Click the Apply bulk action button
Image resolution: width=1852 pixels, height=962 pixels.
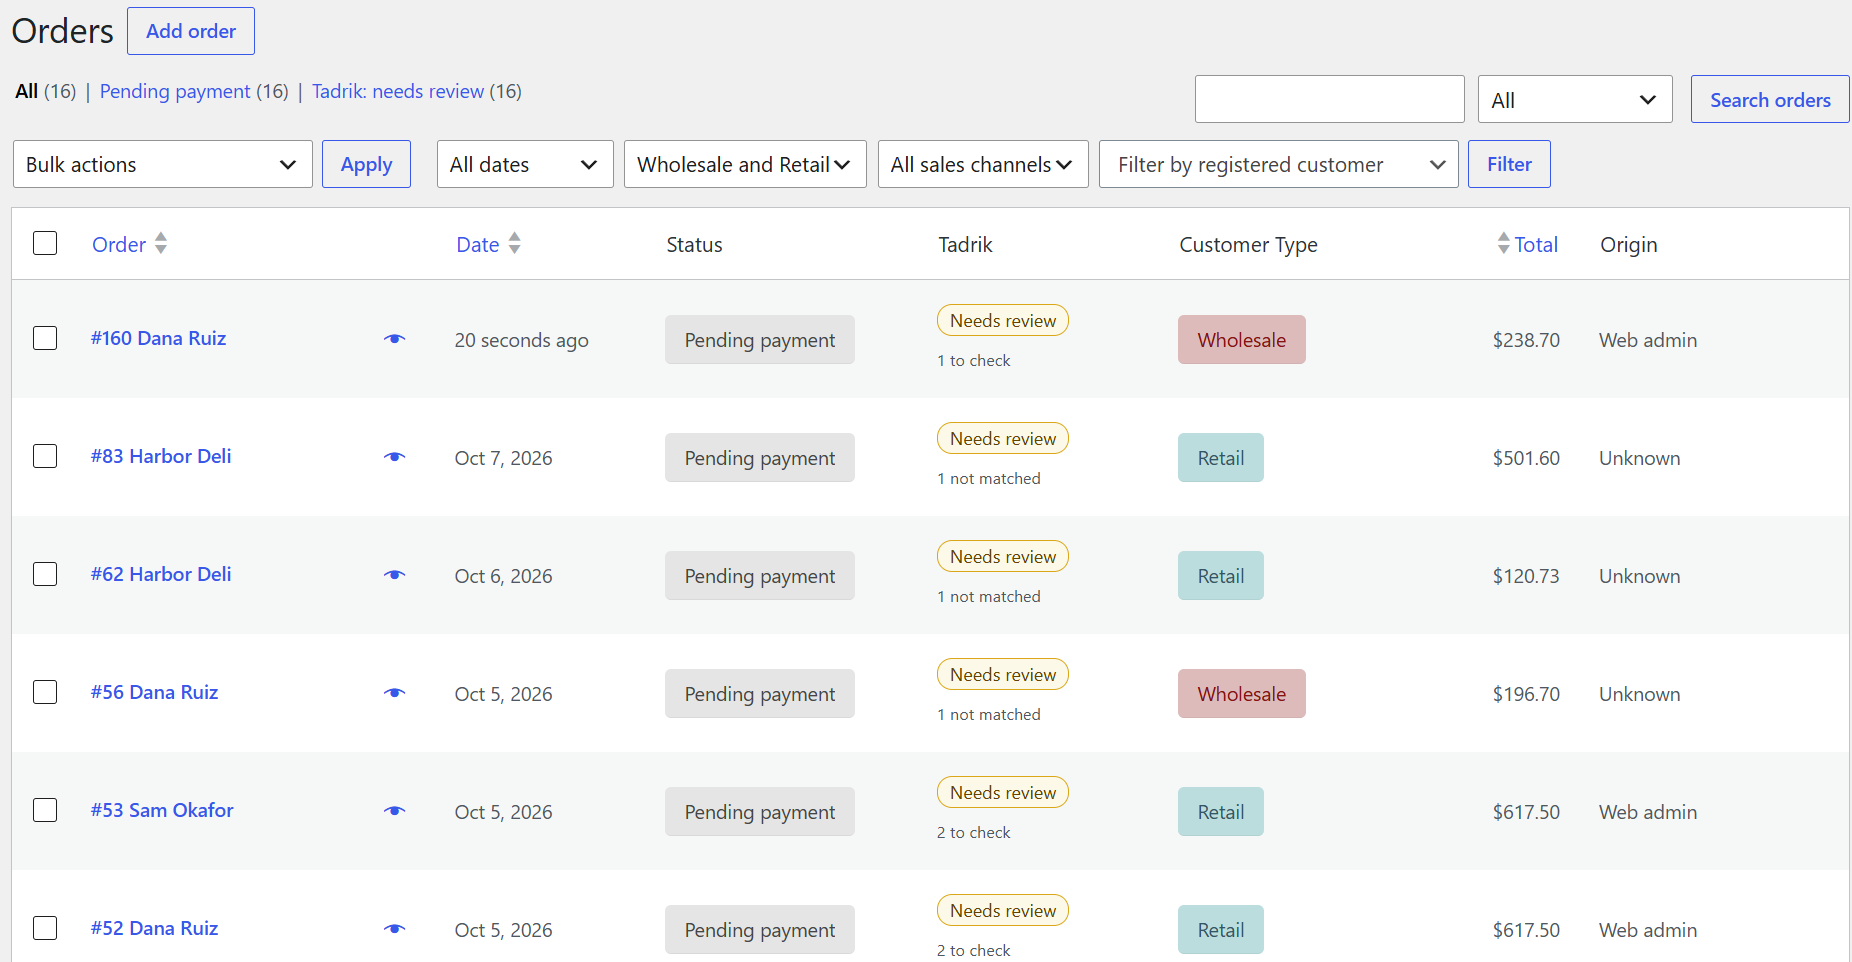coord(366,164)
